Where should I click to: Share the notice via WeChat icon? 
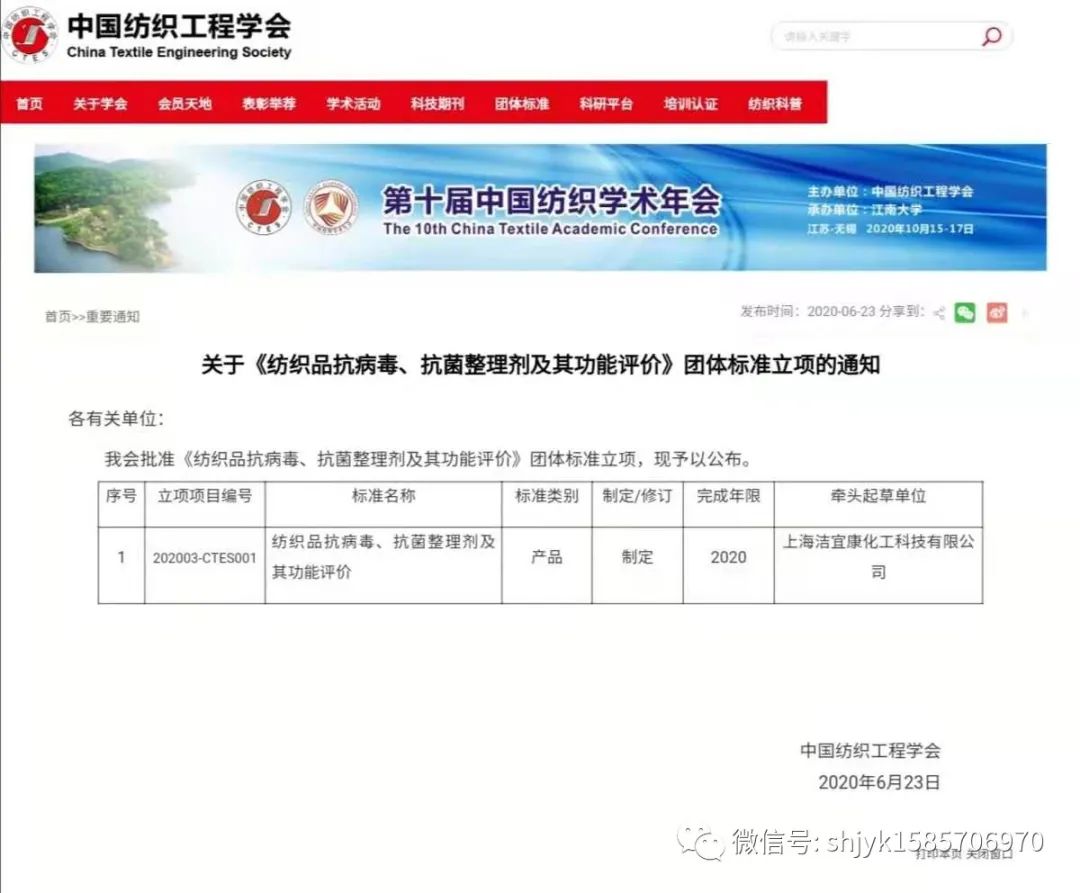coord(964,313)
